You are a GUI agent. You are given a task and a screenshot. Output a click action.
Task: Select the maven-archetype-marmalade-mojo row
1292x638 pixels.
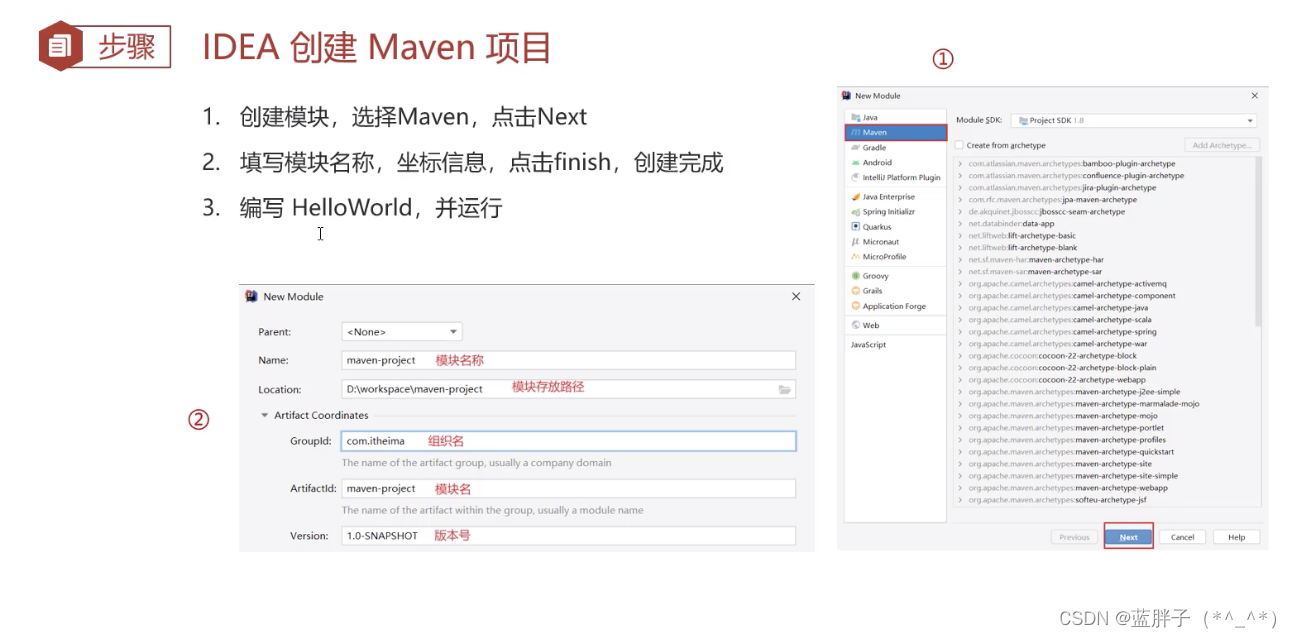point(1105,404)
